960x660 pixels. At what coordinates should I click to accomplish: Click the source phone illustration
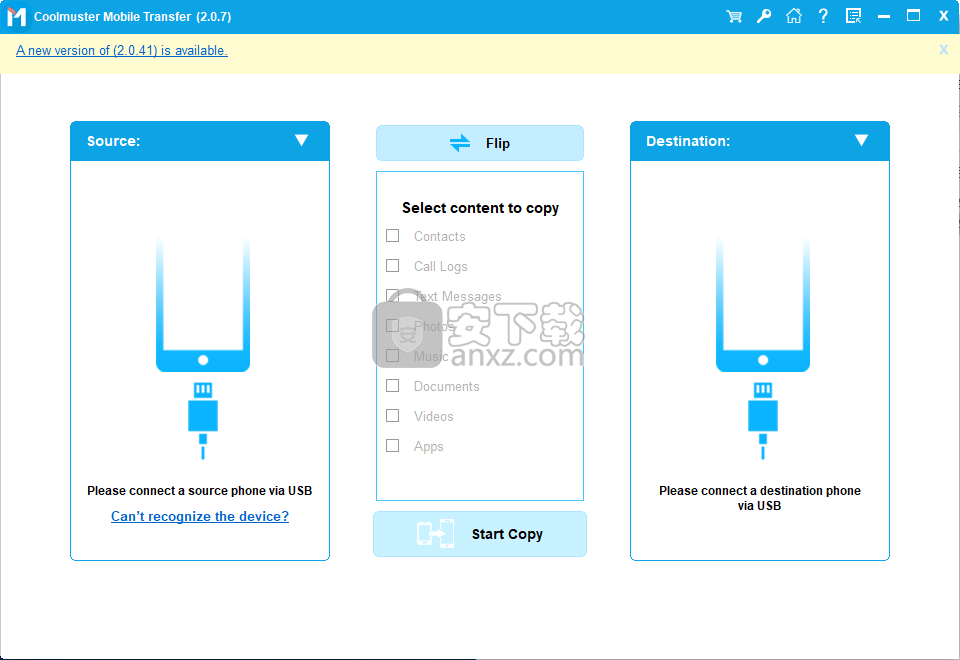pyautogui.click(x=203, y=304)
